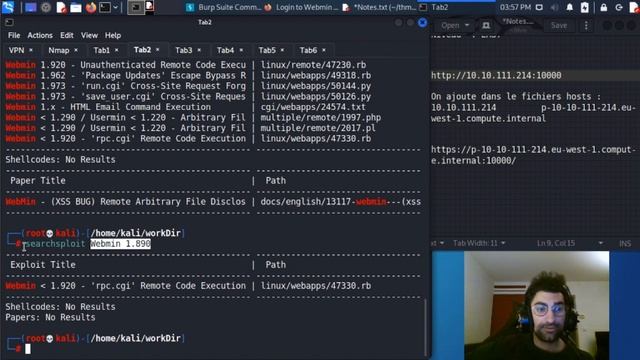The height and width of the screenshot is (360, 640).
Task: Click the 'On ajoute dans le fichiers hosts' line
Action: point(516,97)
